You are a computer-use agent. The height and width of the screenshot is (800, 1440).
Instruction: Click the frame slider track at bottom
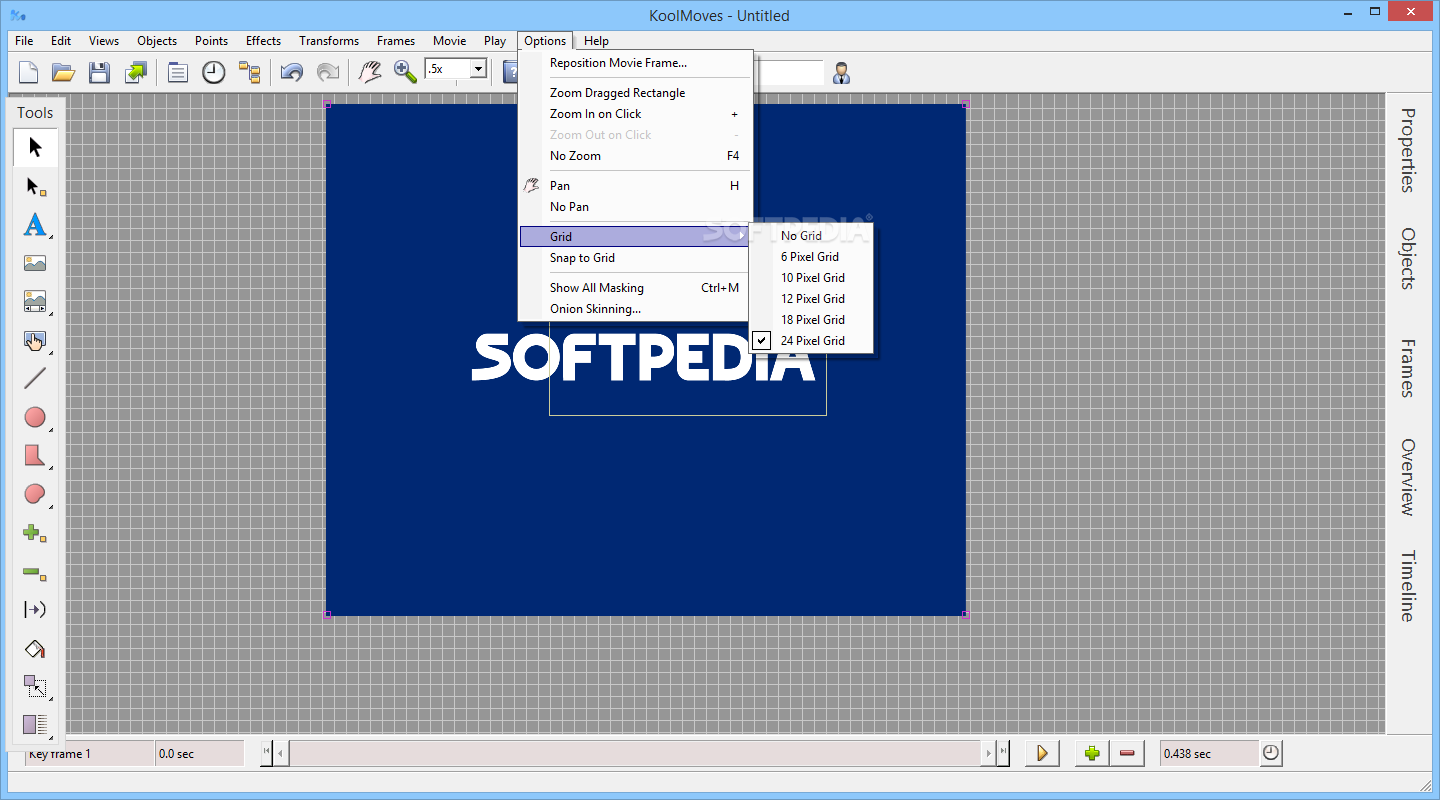point(635,753)
